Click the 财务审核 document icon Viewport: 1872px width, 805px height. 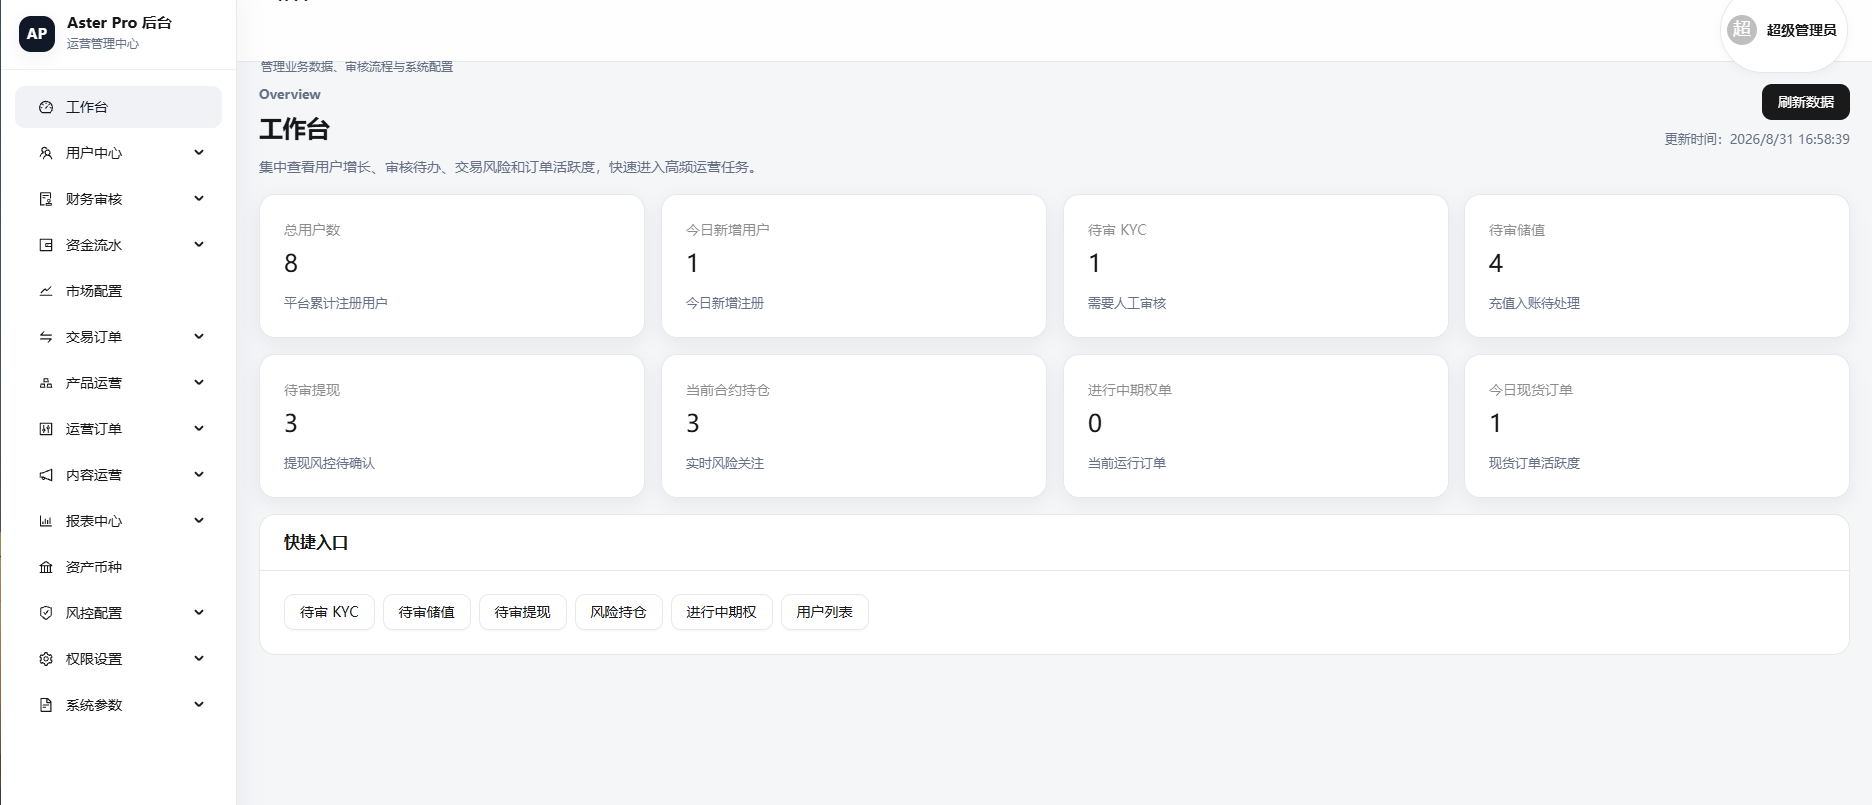(46, 199)
